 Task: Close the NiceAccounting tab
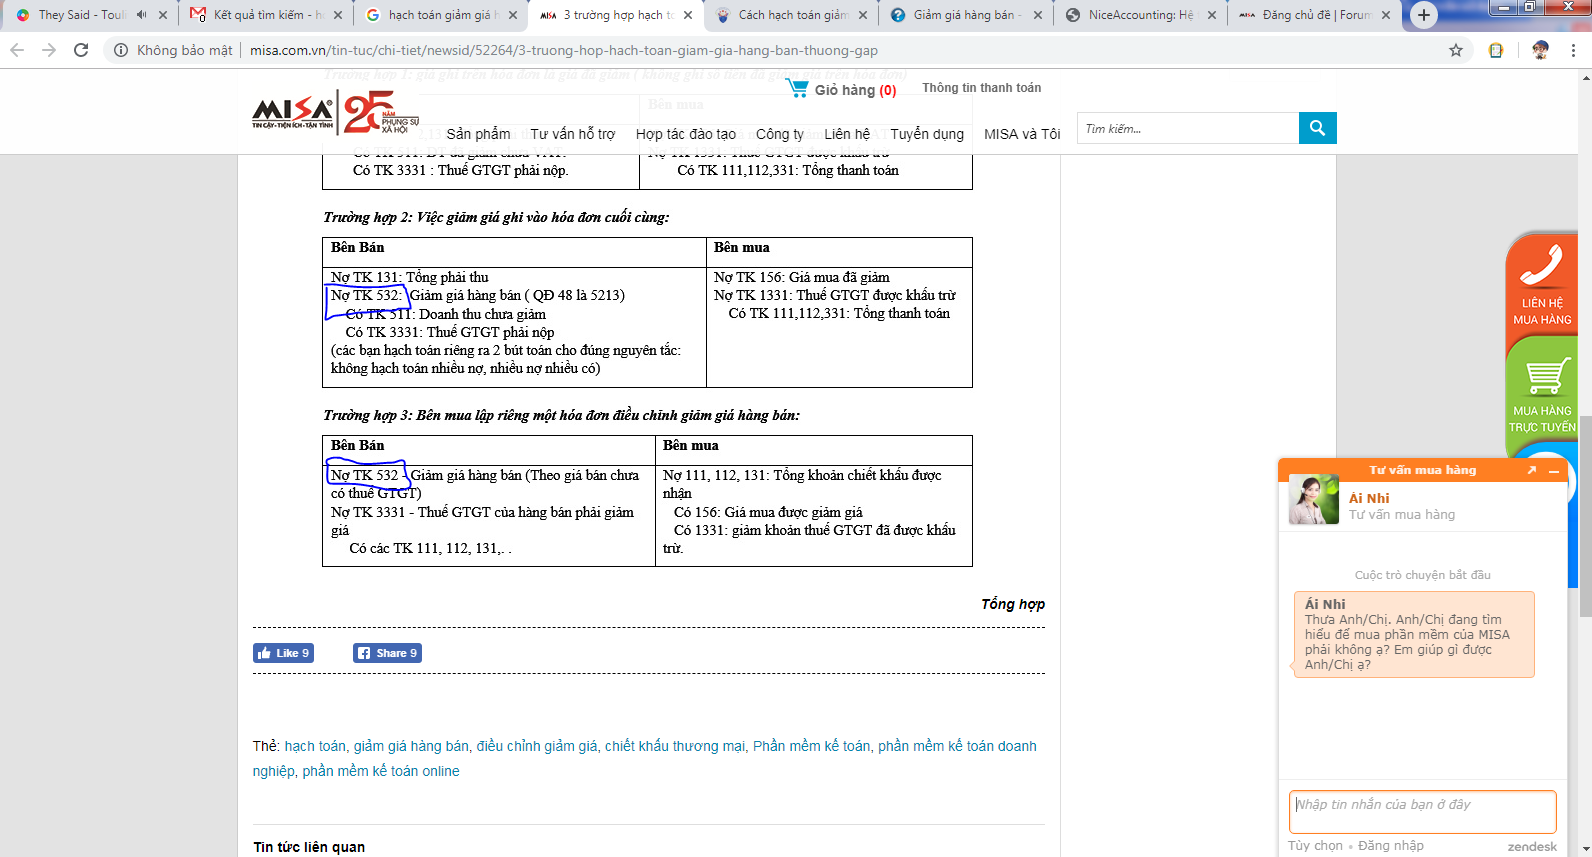point(1212,15)
